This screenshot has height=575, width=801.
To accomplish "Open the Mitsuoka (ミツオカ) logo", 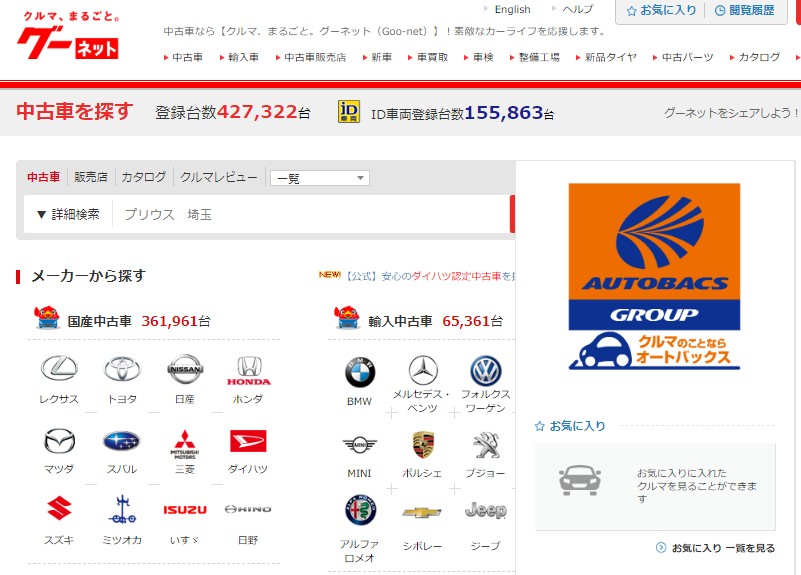I will click(122, 509).
